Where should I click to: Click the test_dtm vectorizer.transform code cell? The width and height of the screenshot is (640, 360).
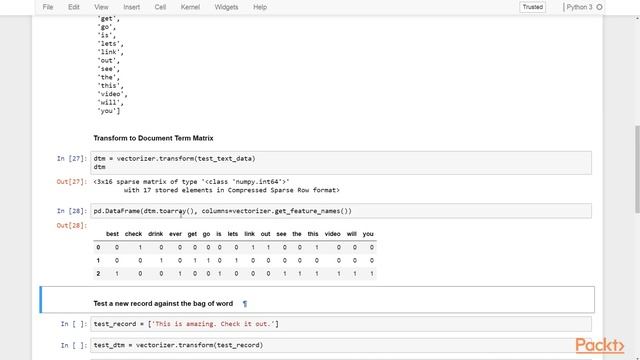pyautogui.click(x=341, y=345)
